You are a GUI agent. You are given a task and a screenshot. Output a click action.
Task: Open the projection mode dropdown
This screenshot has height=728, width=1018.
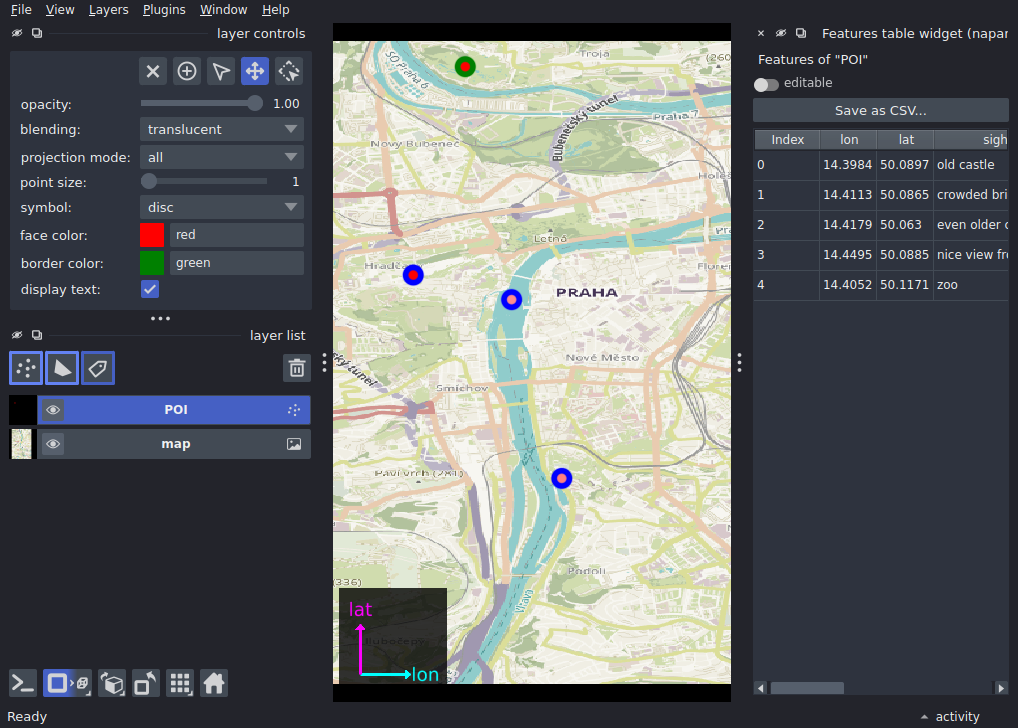222,157
